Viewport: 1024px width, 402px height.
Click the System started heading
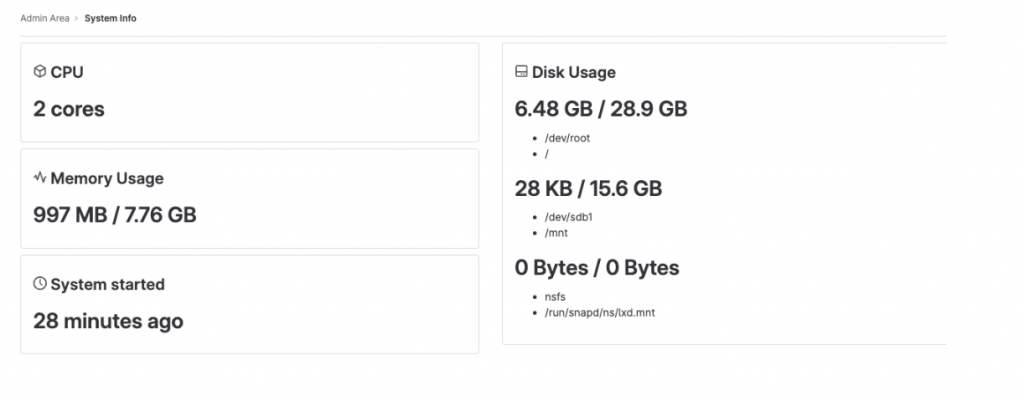[x=108, y=285]
